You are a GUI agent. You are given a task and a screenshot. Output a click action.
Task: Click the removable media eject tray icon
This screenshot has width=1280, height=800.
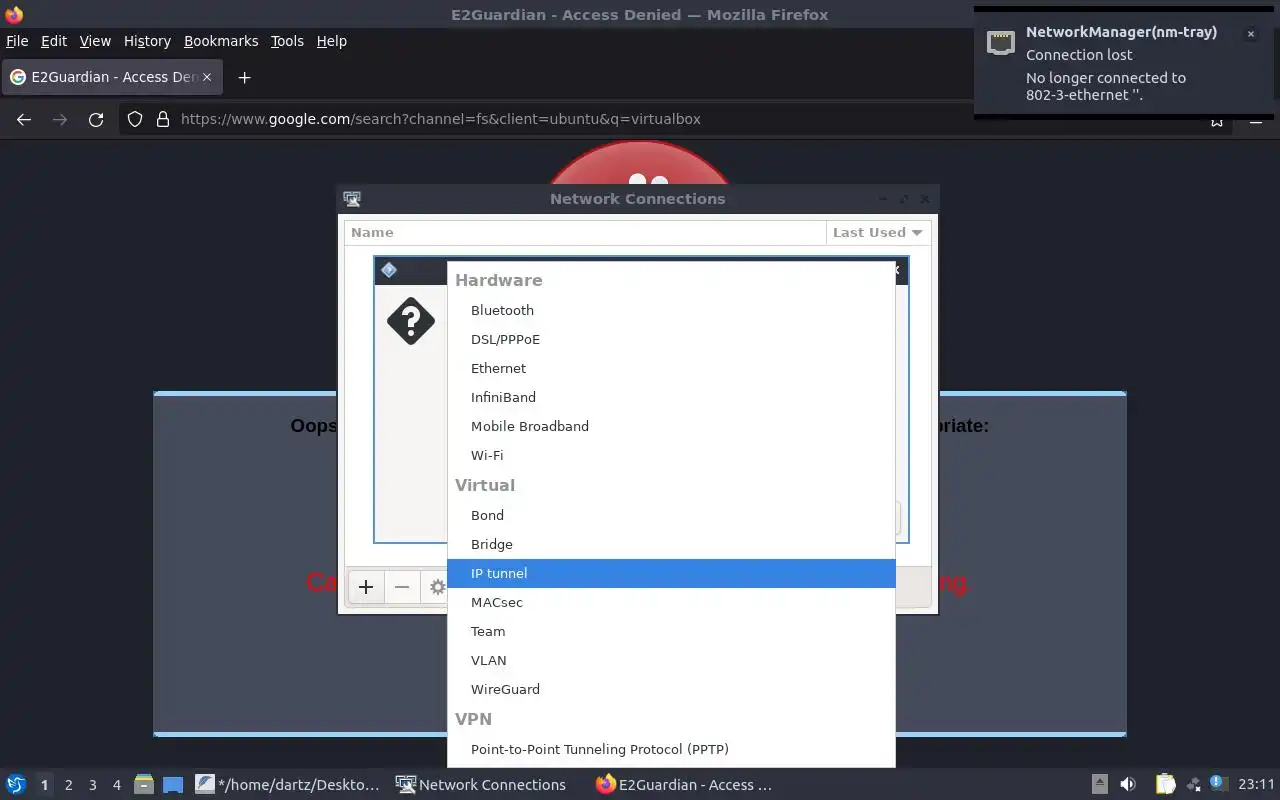tap(1099, 785)
